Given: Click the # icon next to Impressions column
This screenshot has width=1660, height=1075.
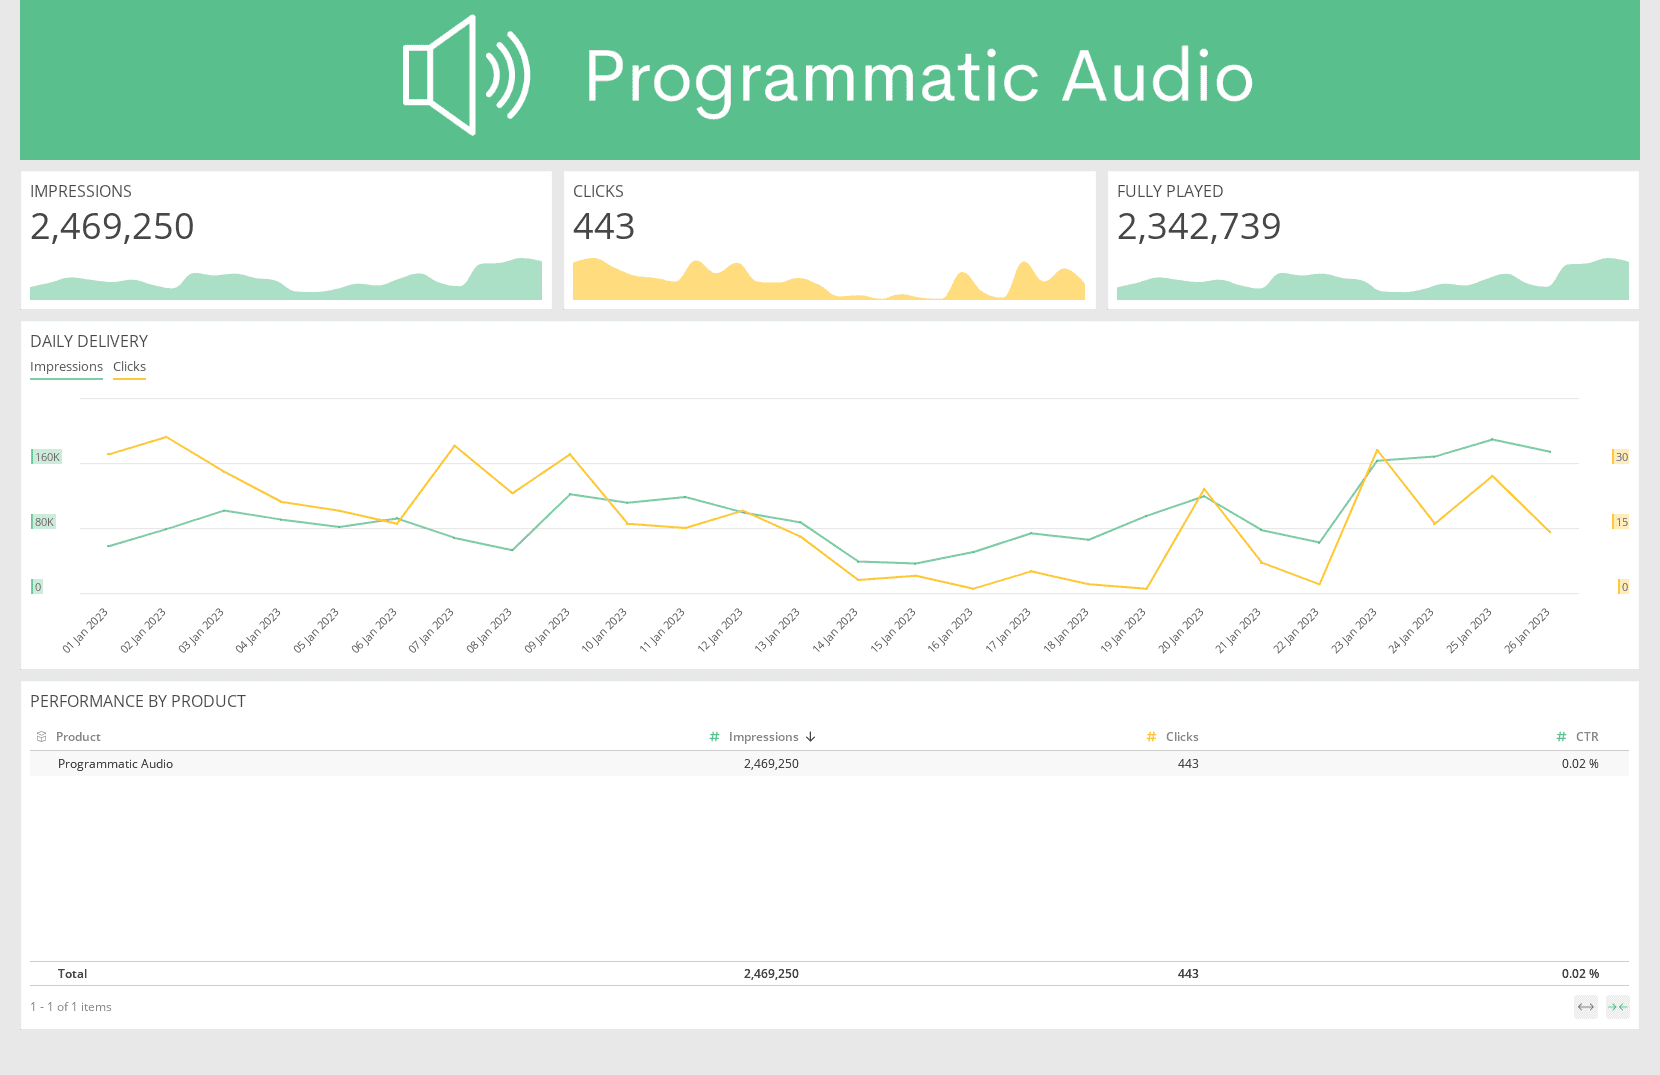Looking at the screenshot, I should [x=713, y=736].
